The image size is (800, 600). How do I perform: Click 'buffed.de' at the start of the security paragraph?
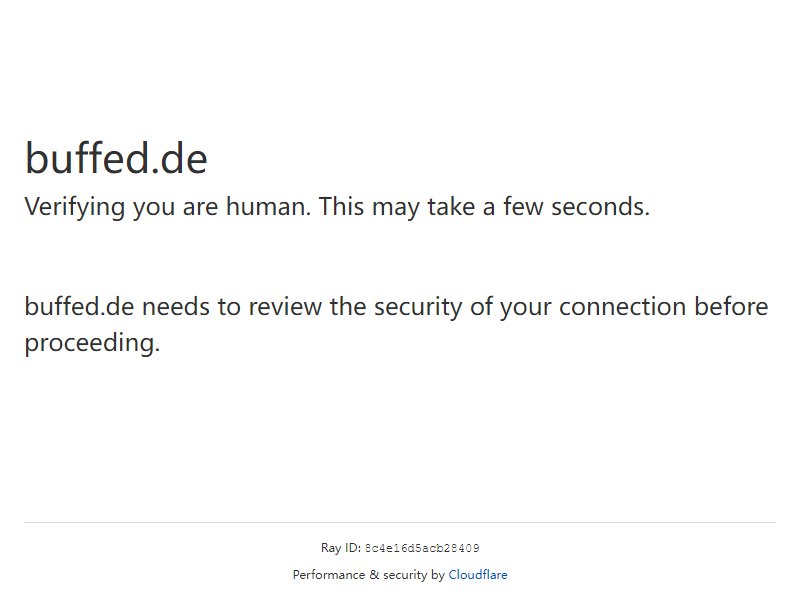tap(80, 307)
